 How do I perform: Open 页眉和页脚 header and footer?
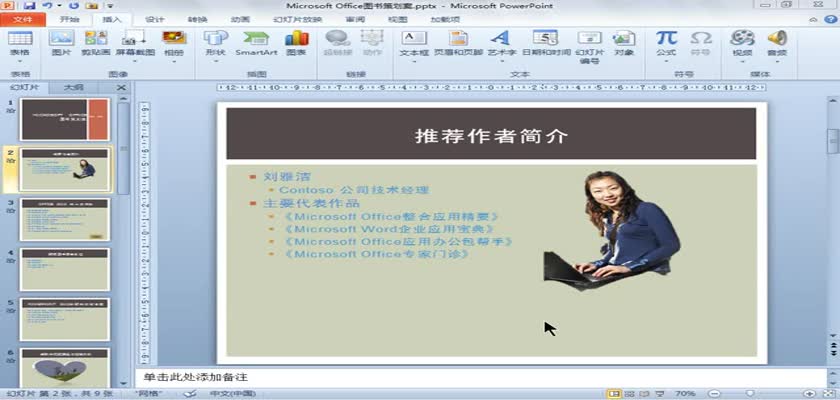point(458,38)
